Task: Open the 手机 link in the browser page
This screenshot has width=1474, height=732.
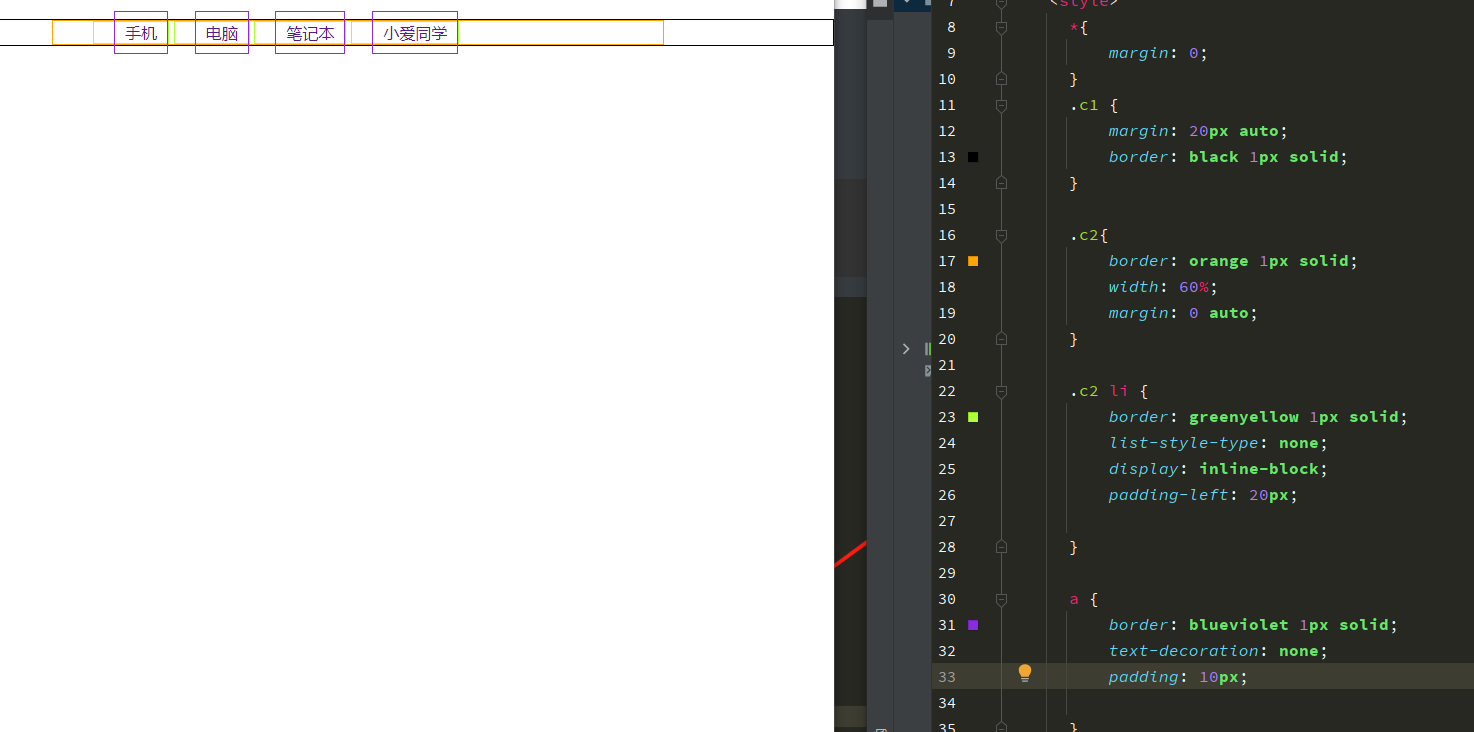Action: tap(141, 33)
